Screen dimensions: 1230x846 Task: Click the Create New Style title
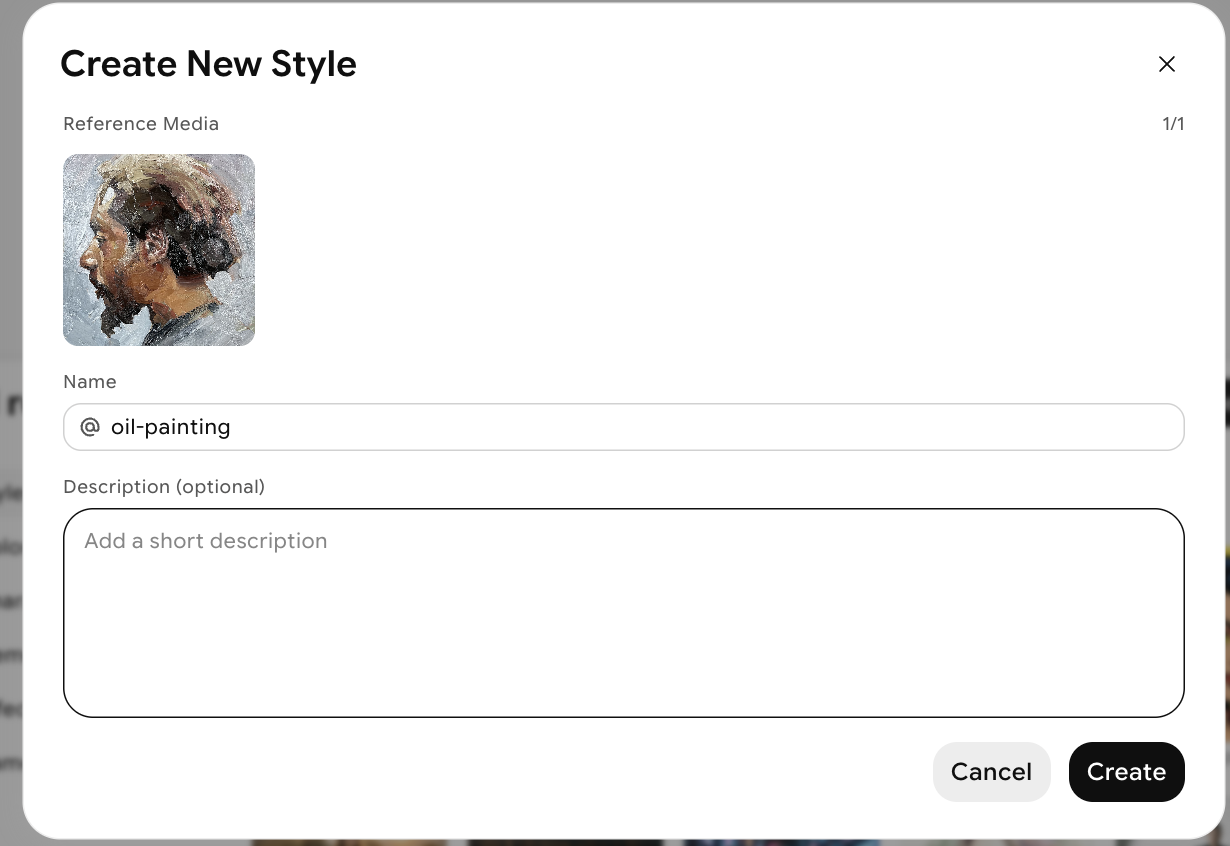[x=208, y=63]
